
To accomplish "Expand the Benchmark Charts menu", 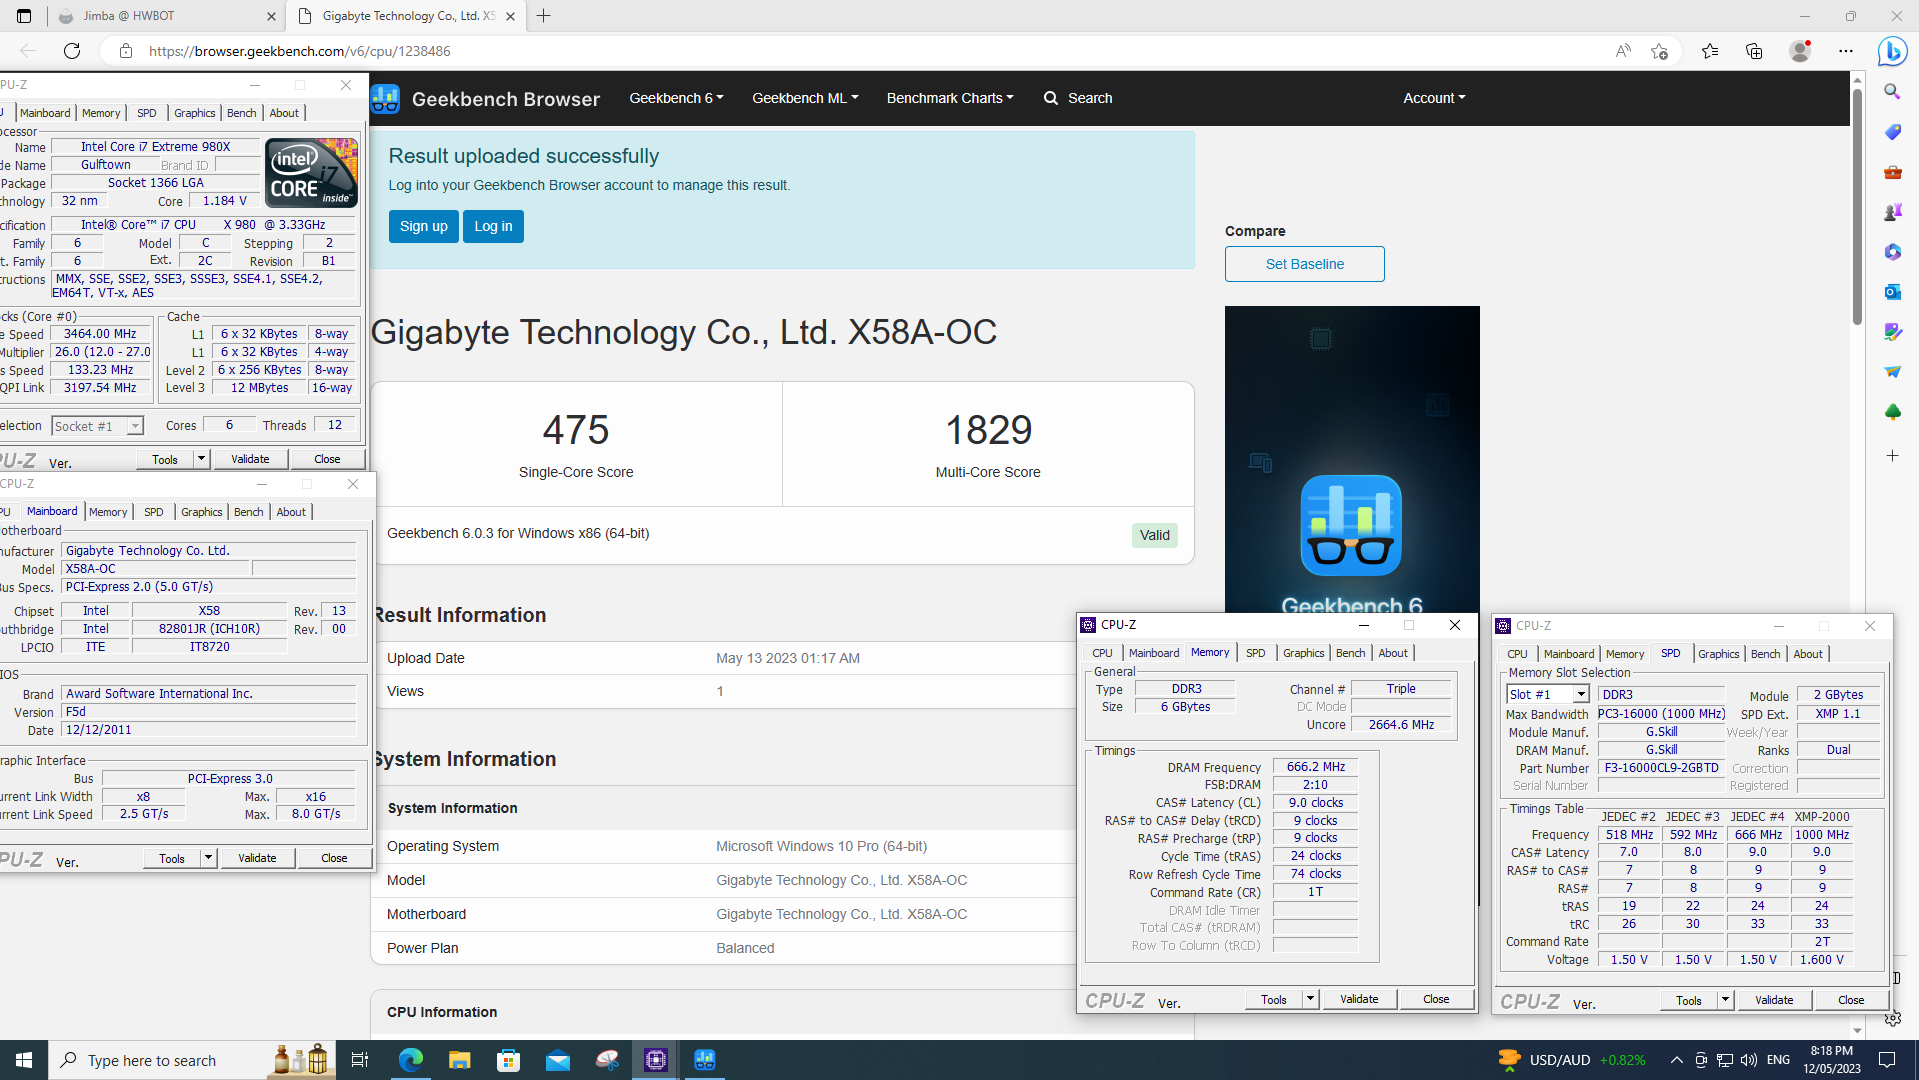I will [950, 98].
